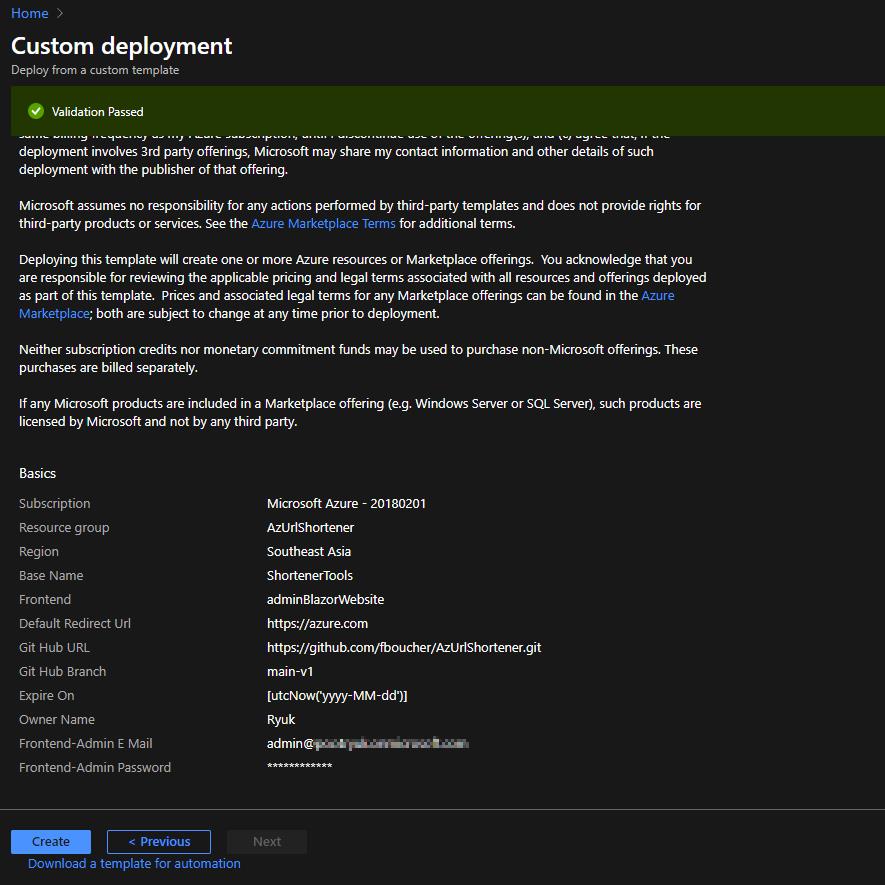Click the Frontend-Admin Password label
Viewport: 885px width, 885px height.
click(x=95, y=768)
